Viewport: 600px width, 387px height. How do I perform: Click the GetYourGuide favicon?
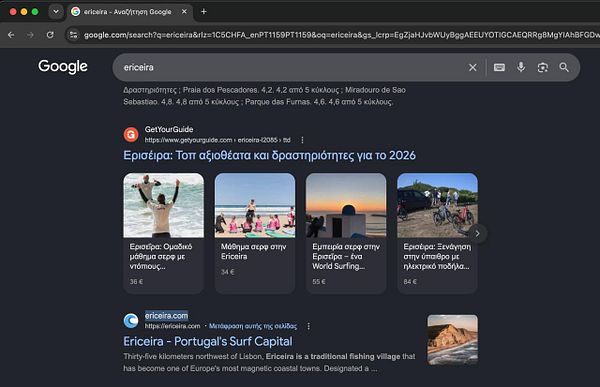pyautogui.click(x=131, y=134)
